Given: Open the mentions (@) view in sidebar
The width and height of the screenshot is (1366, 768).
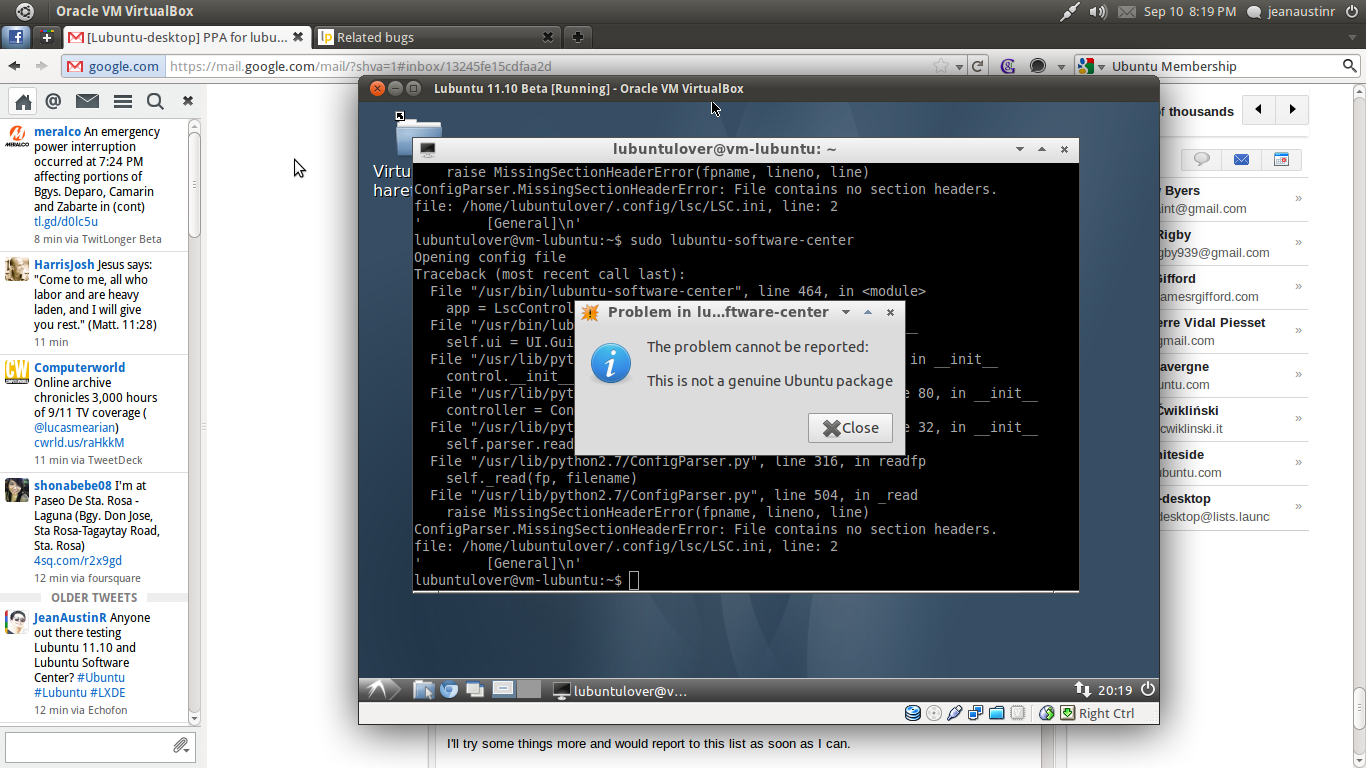Looking at the screenshot, I should (x=53, y=101).
